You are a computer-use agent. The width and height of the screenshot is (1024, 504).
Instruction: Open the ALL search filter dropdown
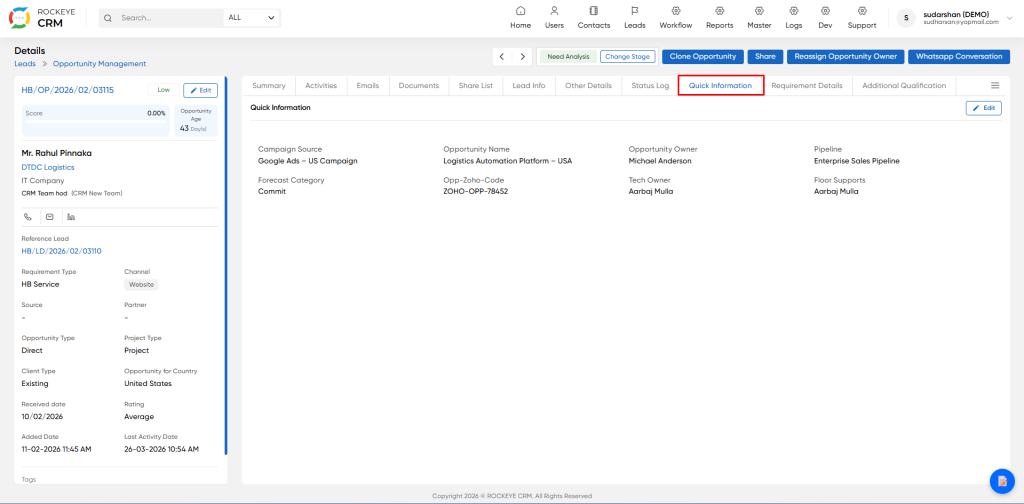(x=251, y=18)
